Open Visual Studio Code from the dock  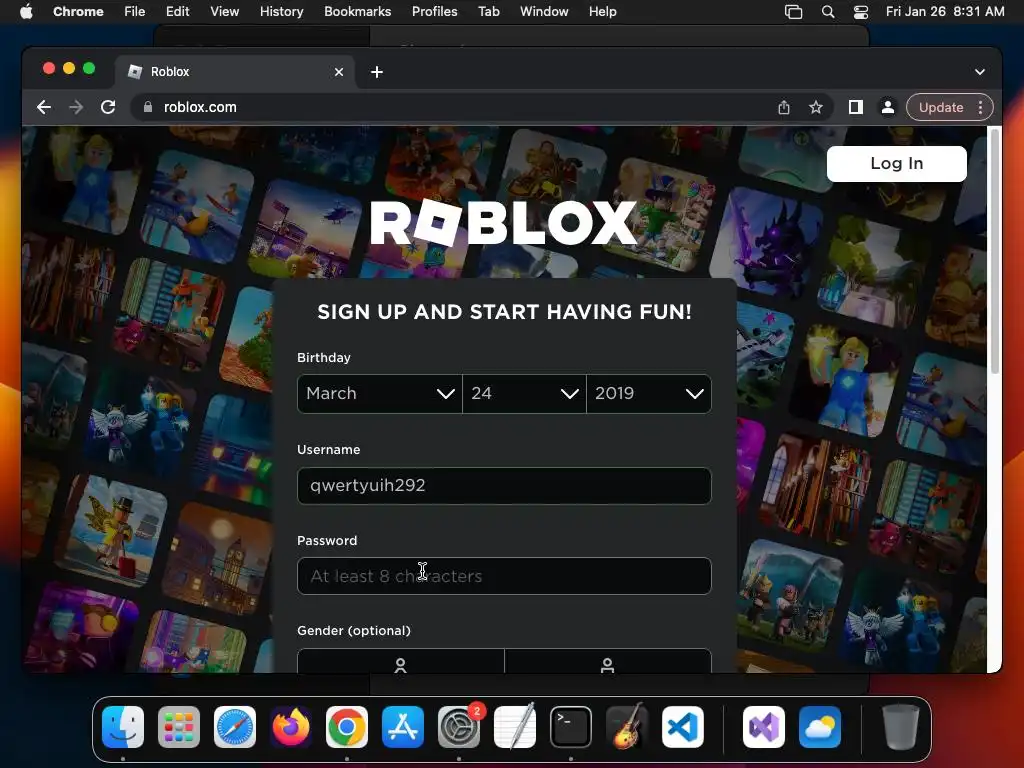[x=682, y=727]
